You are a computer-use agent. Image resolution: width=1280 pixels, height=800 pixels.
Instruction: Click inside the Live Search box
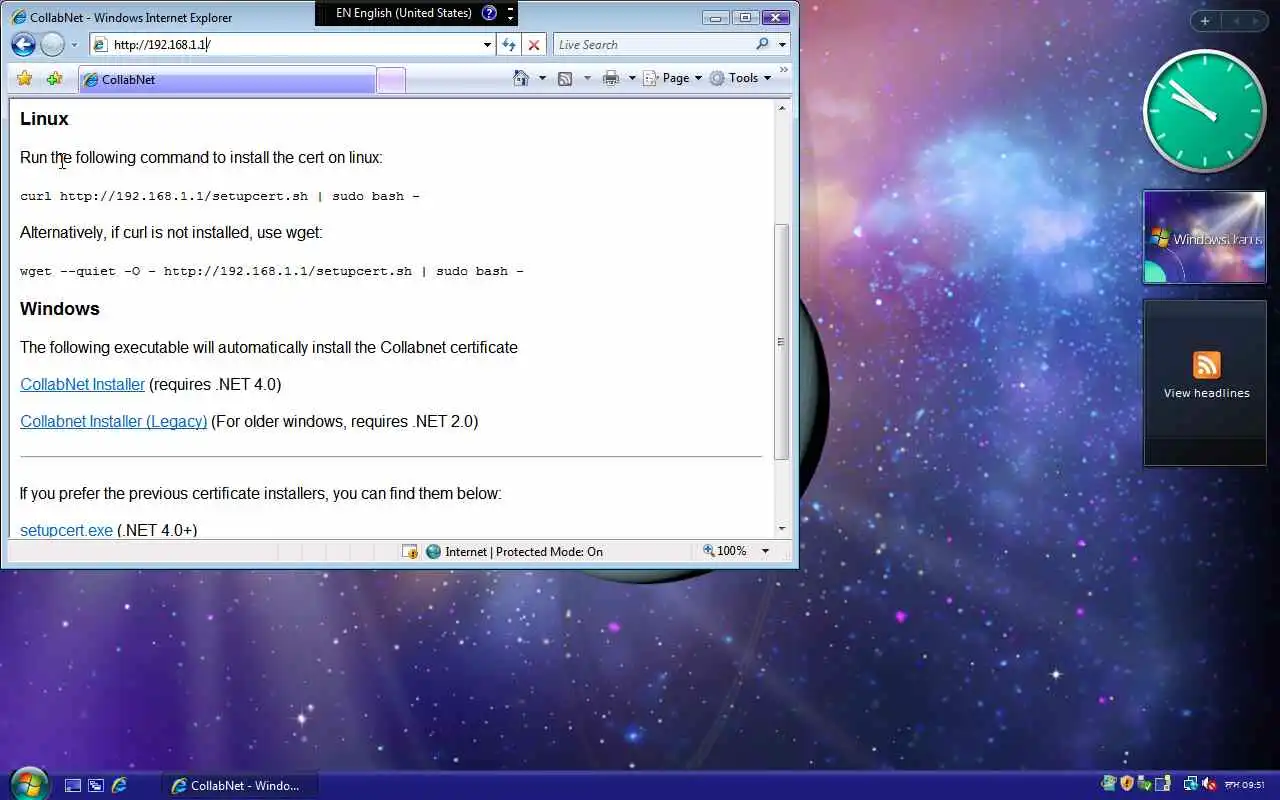point(652,45)
